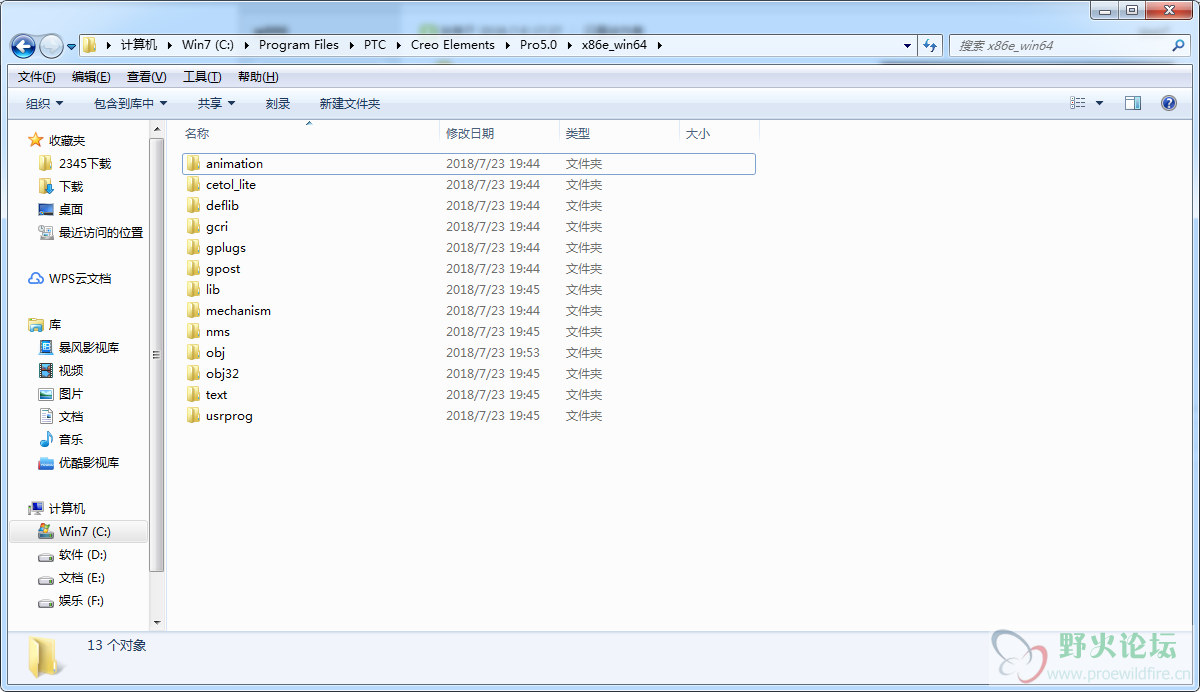
Task: Select the usrprog folder
Action: tap(468, 416)
